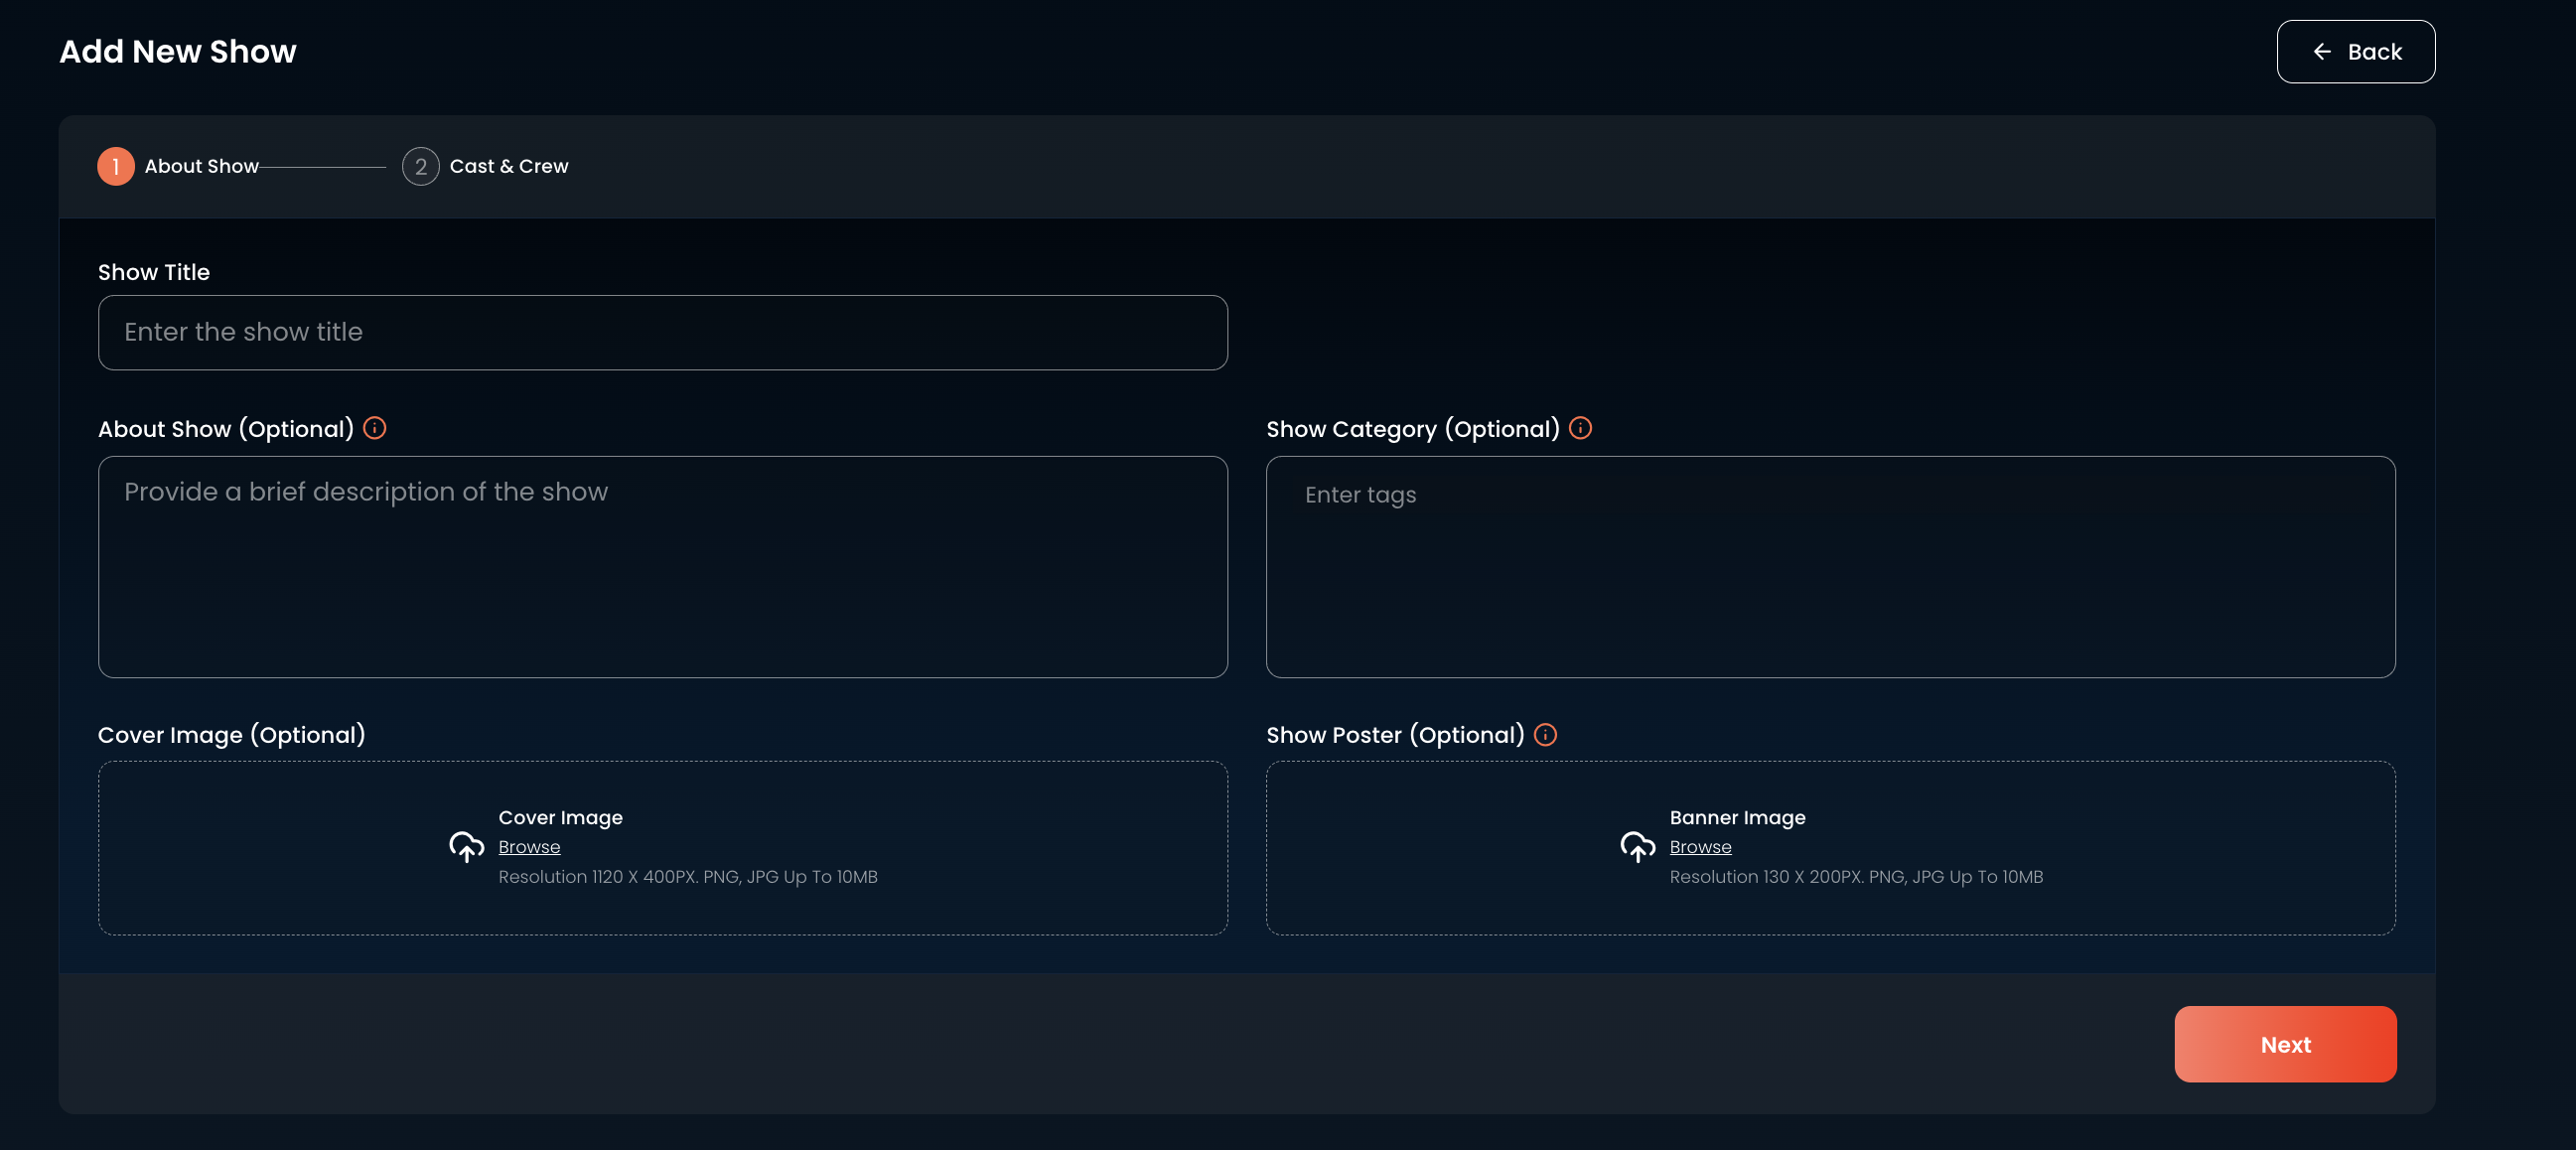
Task: Focus the Show Title input field
Action: coord(662,333)
